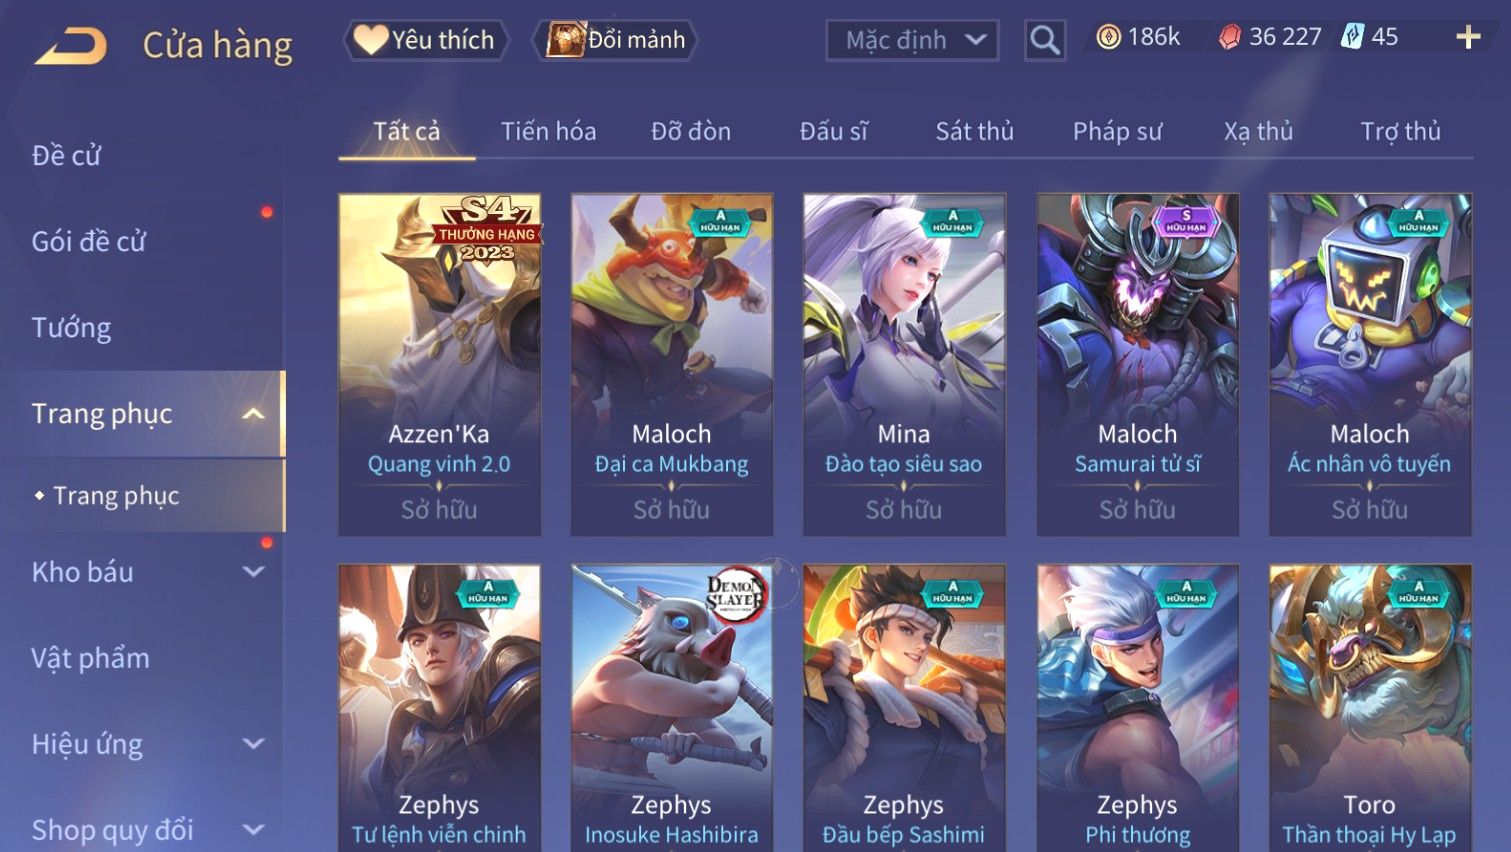Image resolution: width=1511 pixels, height=852 pixels.
Task: Expand the Hiệu ứng sidebar section
Action: tap(254, 744)
